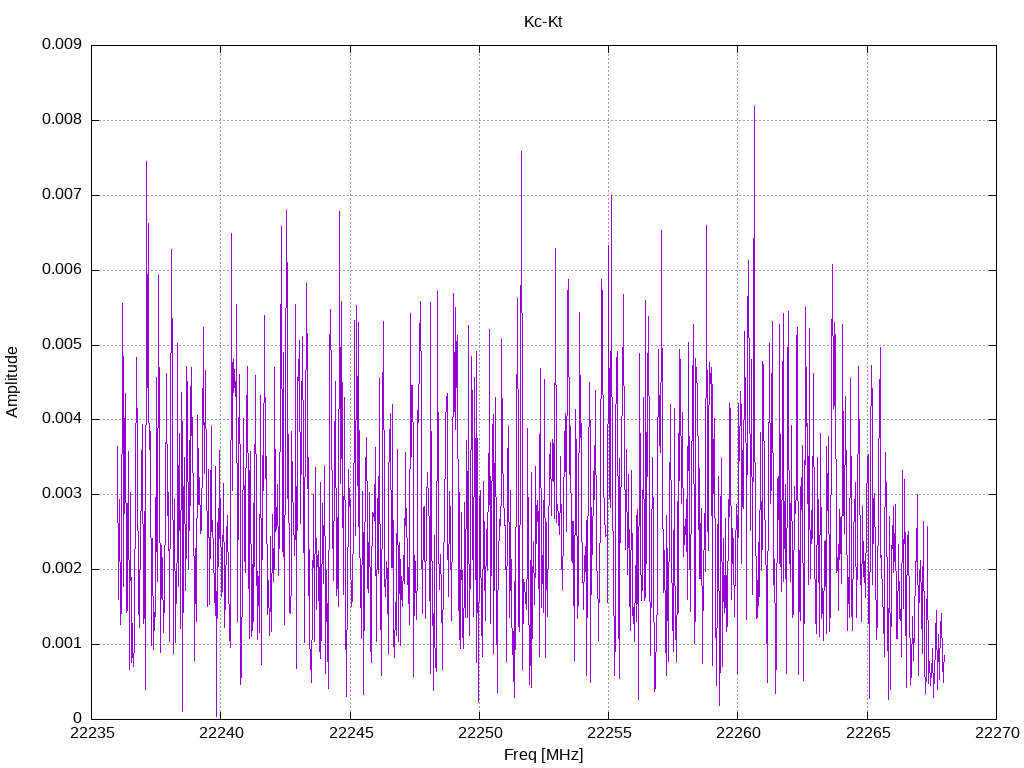Click the peak tip near 22237 MHz
The image size is (1024, 768).
[x=146, y=162]
